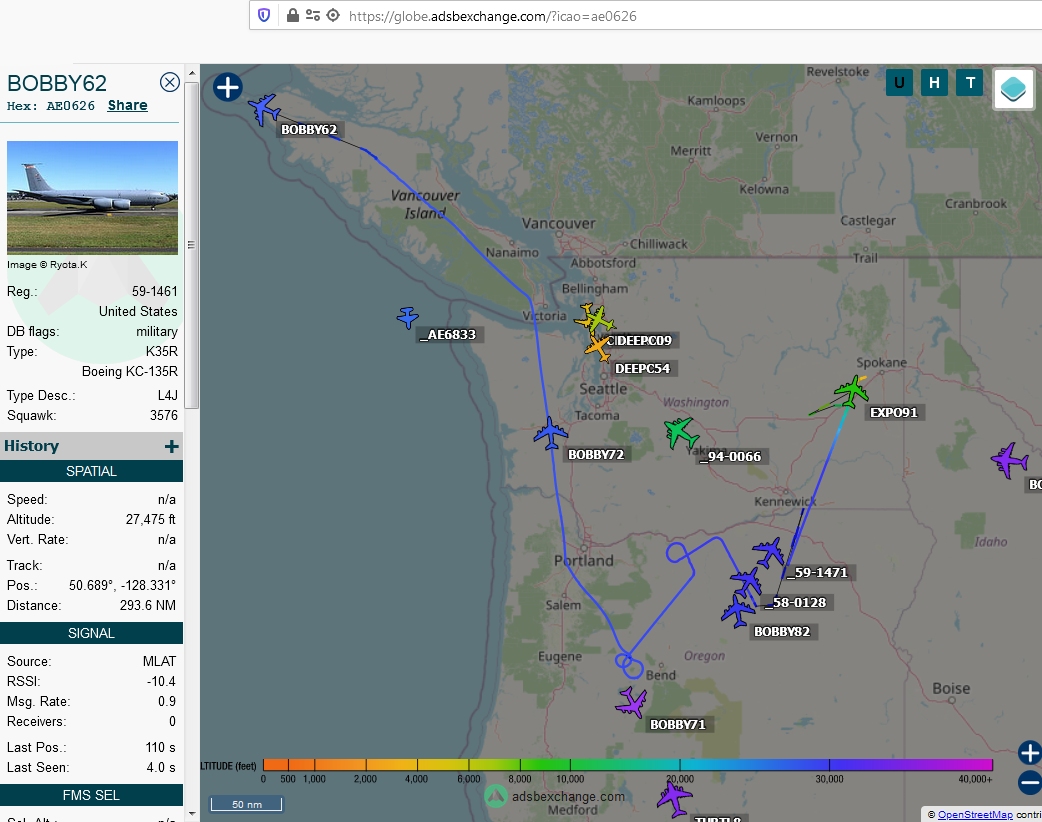
Task: Click the sidebar scrollbar down arrow
Action: tap(192, 813)
